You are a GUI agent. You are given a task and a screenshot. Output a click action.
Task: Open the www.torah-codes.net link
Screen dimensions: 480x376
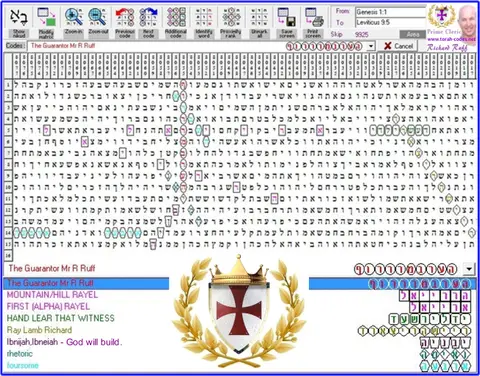[x=452, y=39]
